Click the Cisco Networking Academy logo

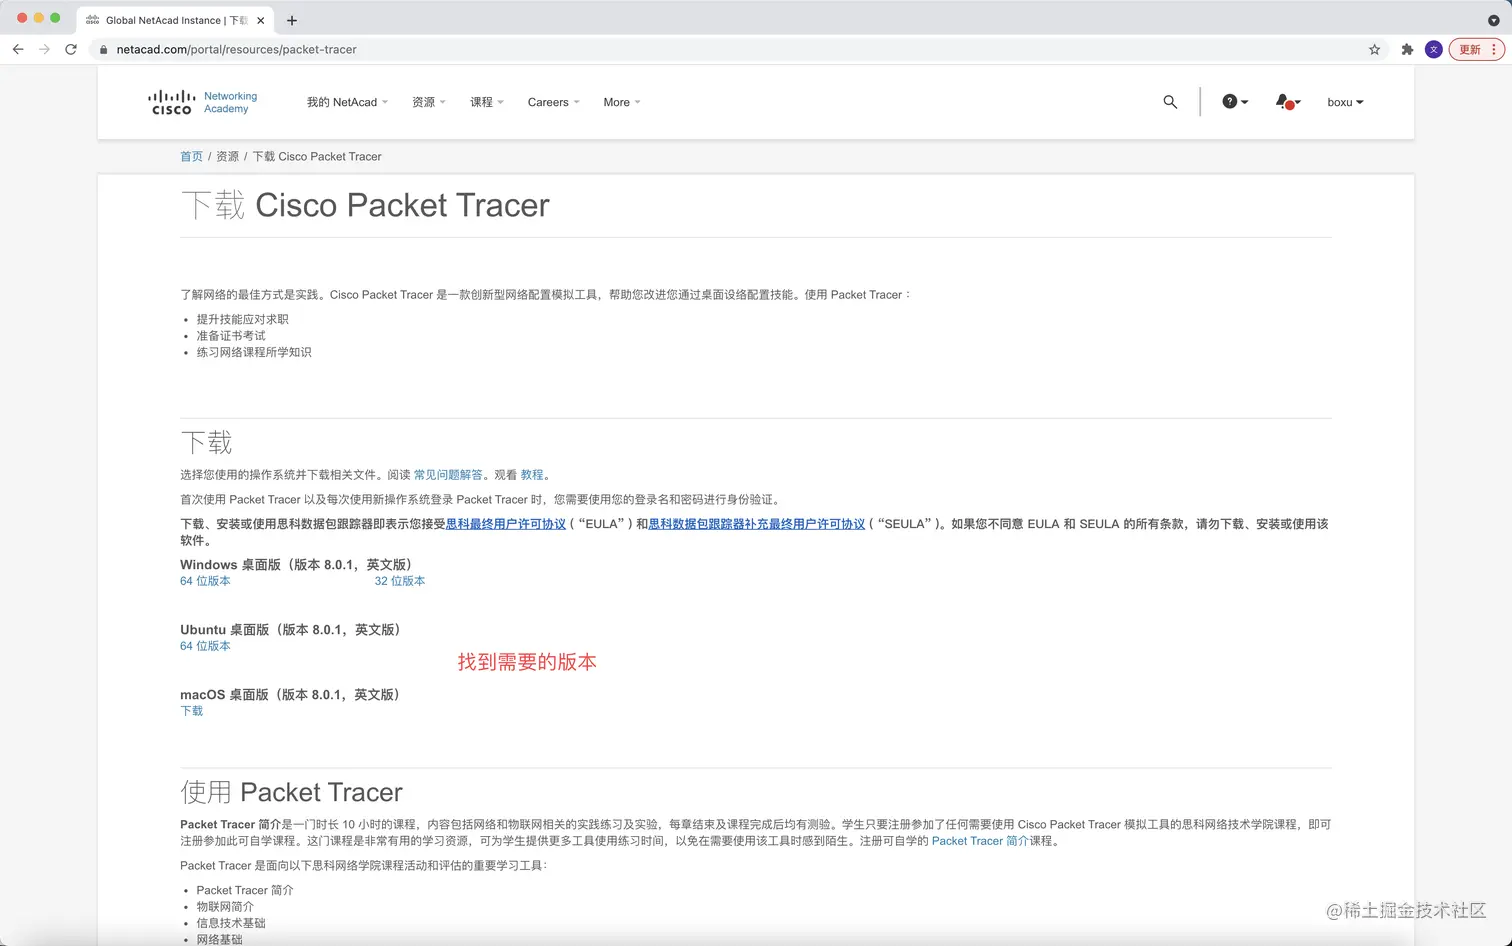(202, 102)
